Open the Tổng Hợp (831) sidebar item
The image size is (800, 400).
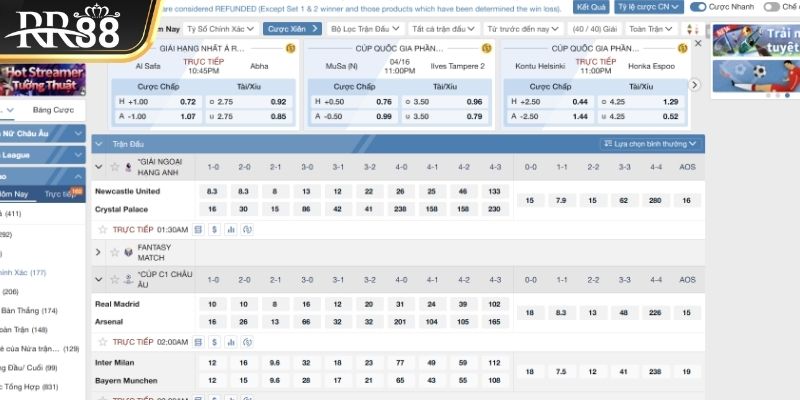(x=29, y=387)
